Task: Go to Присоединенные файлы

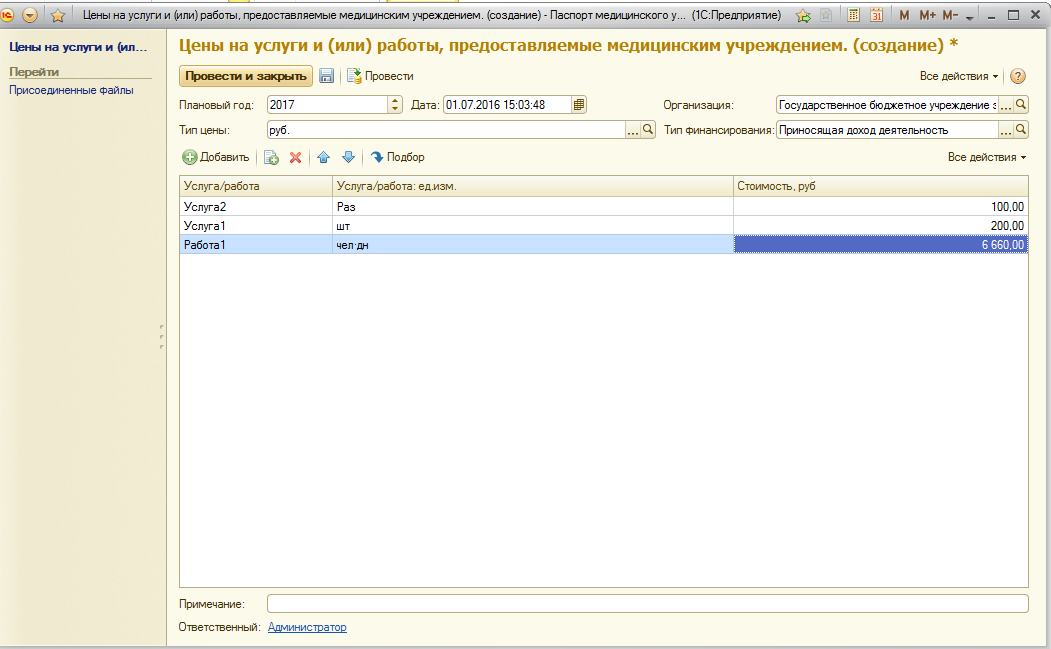Action: pos(71,90)
